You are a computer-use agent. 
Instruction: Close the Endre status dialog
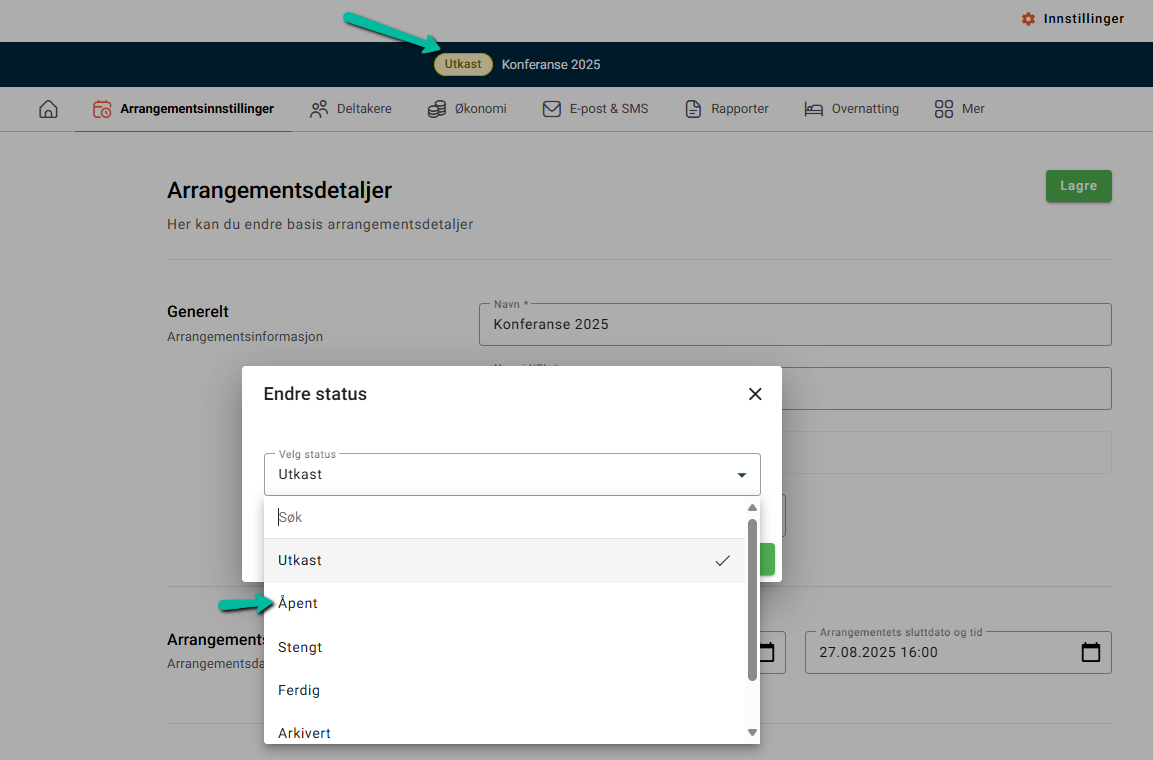[x=755, y=394]
